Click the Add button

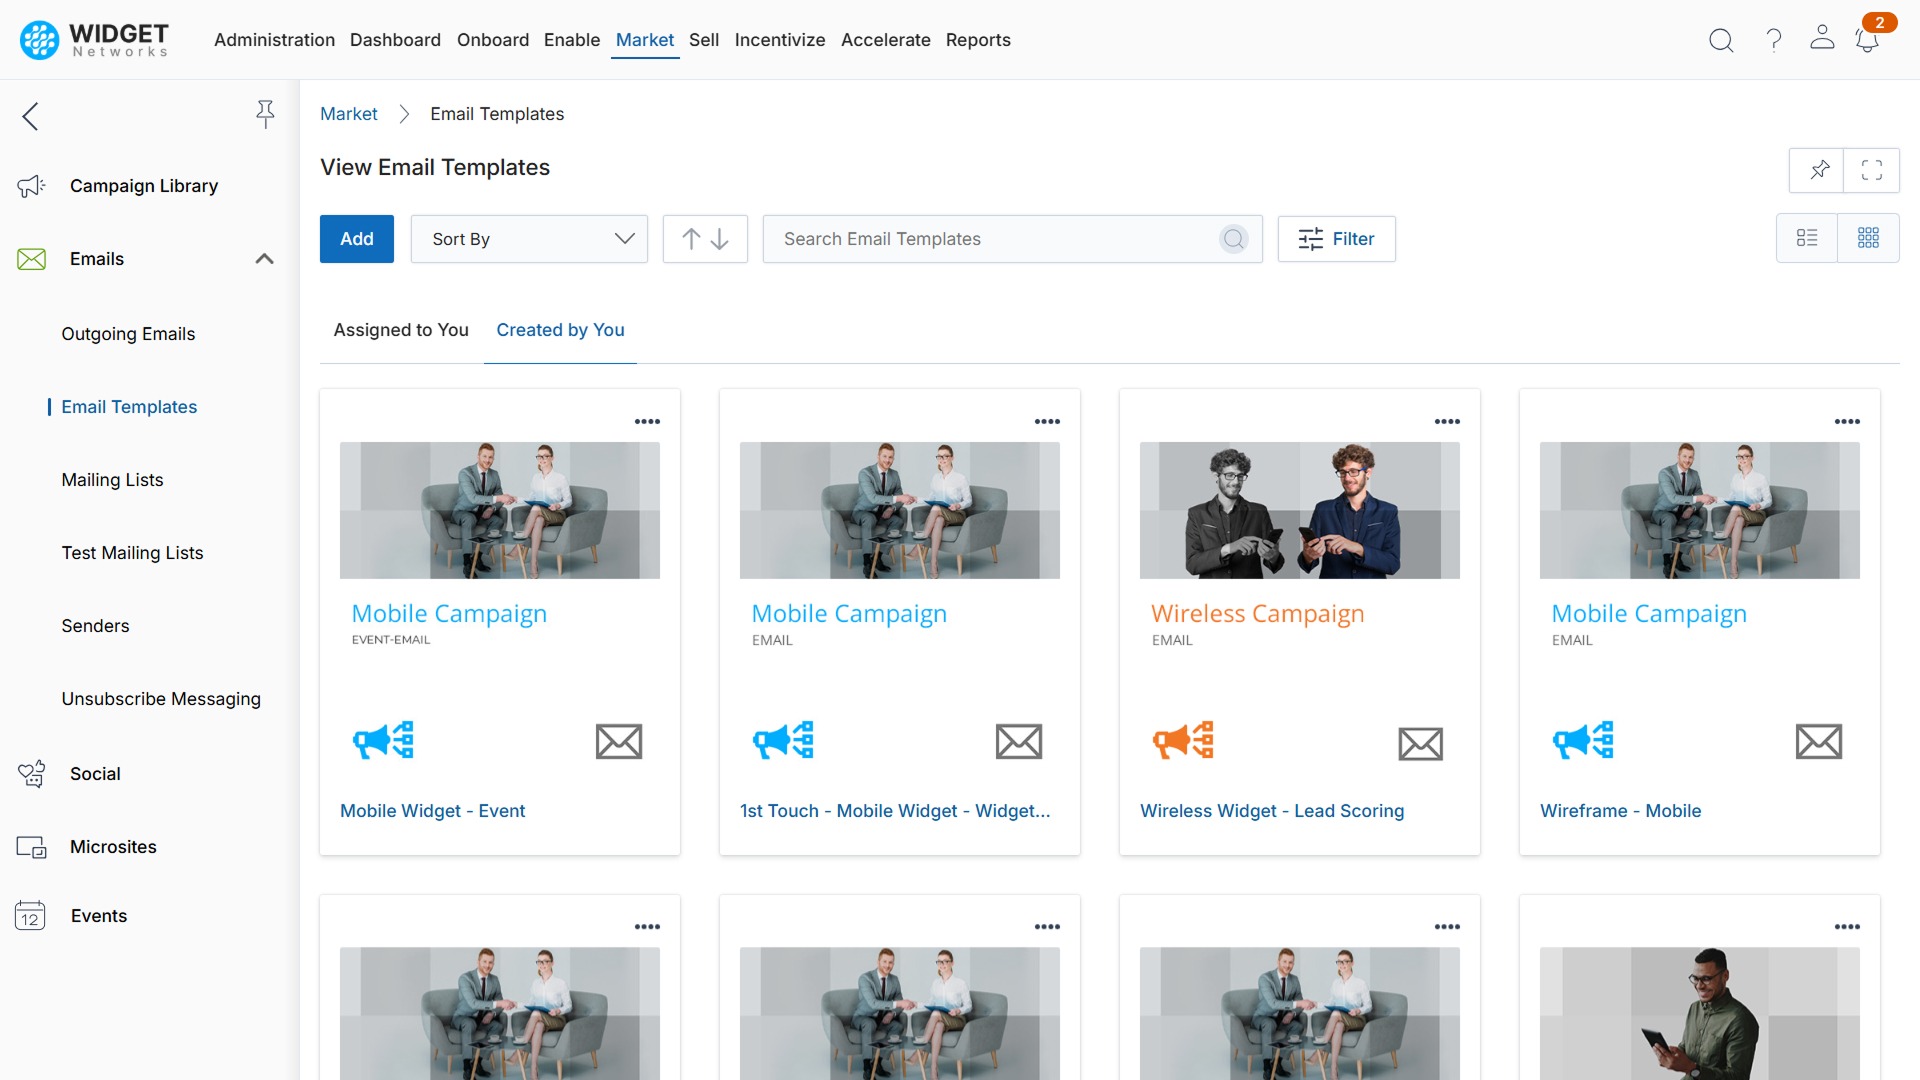click(356, 239)
